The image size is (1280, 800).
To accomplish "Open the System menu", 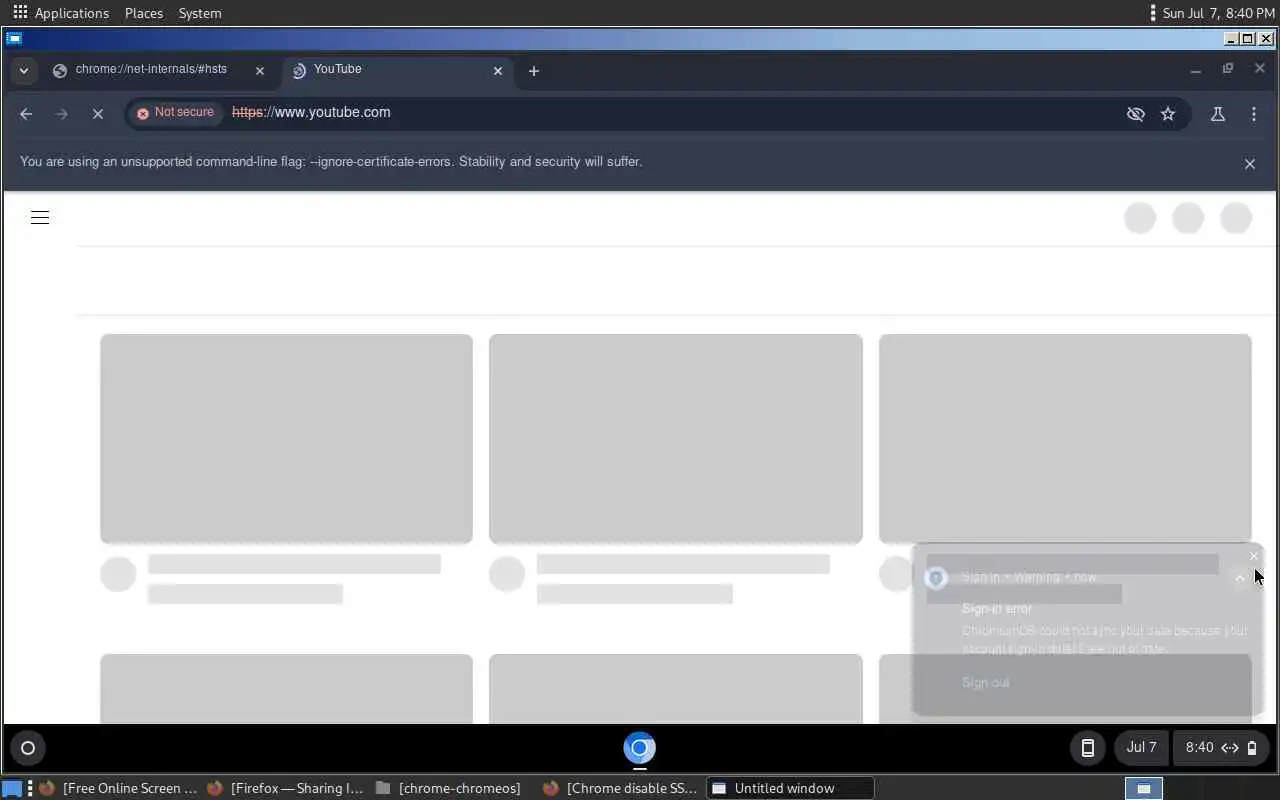I will coord(200,13).
